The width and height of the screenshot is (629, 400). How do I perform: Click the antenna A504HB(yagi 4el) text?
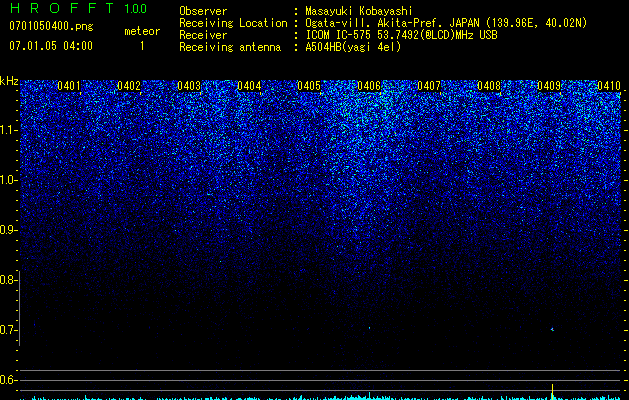(353, 47)
